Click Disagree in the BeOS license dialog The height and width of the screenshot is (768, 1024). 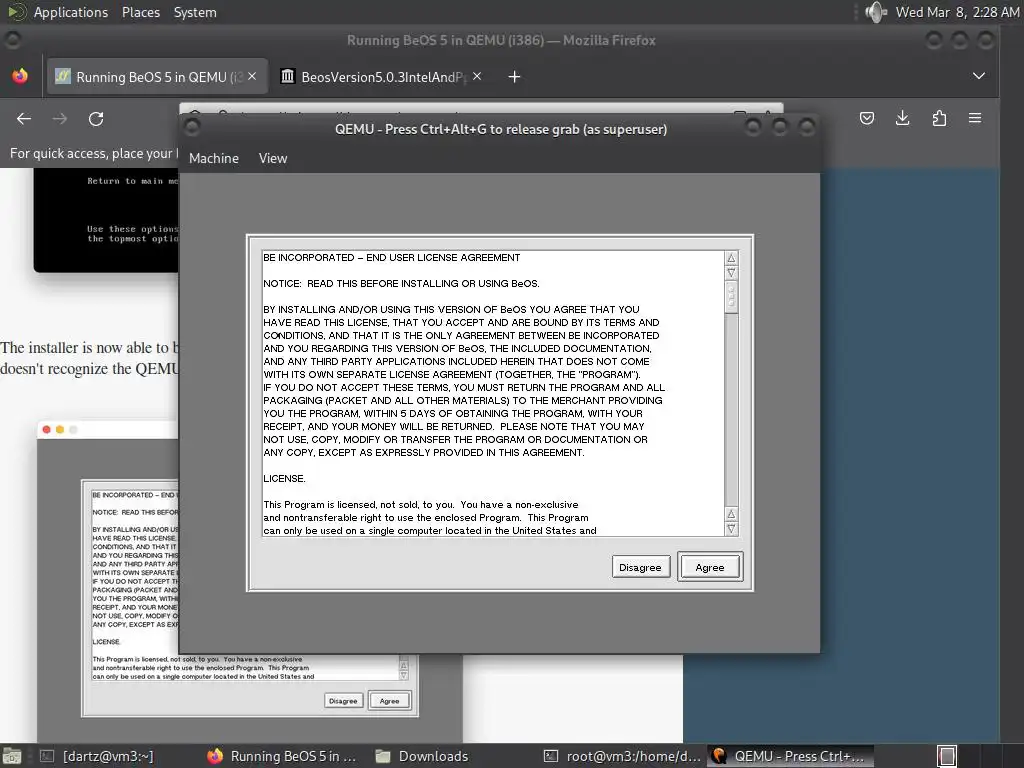point(640,567)
